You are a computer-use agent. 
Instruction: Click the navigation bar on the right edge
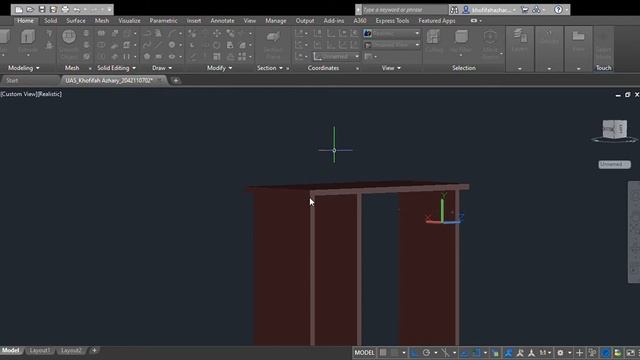point(634,232)
